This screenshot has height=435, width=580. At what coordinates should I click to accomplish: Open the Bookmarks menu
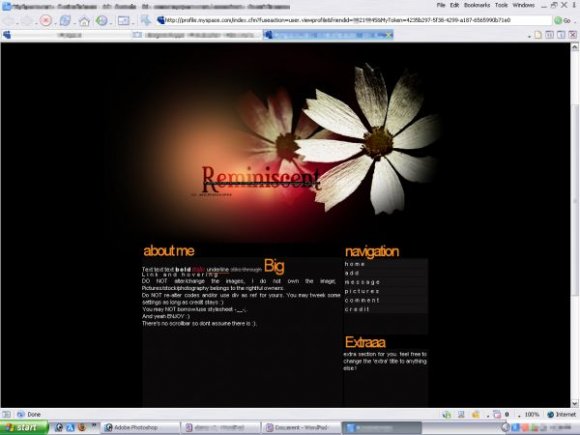477,5
